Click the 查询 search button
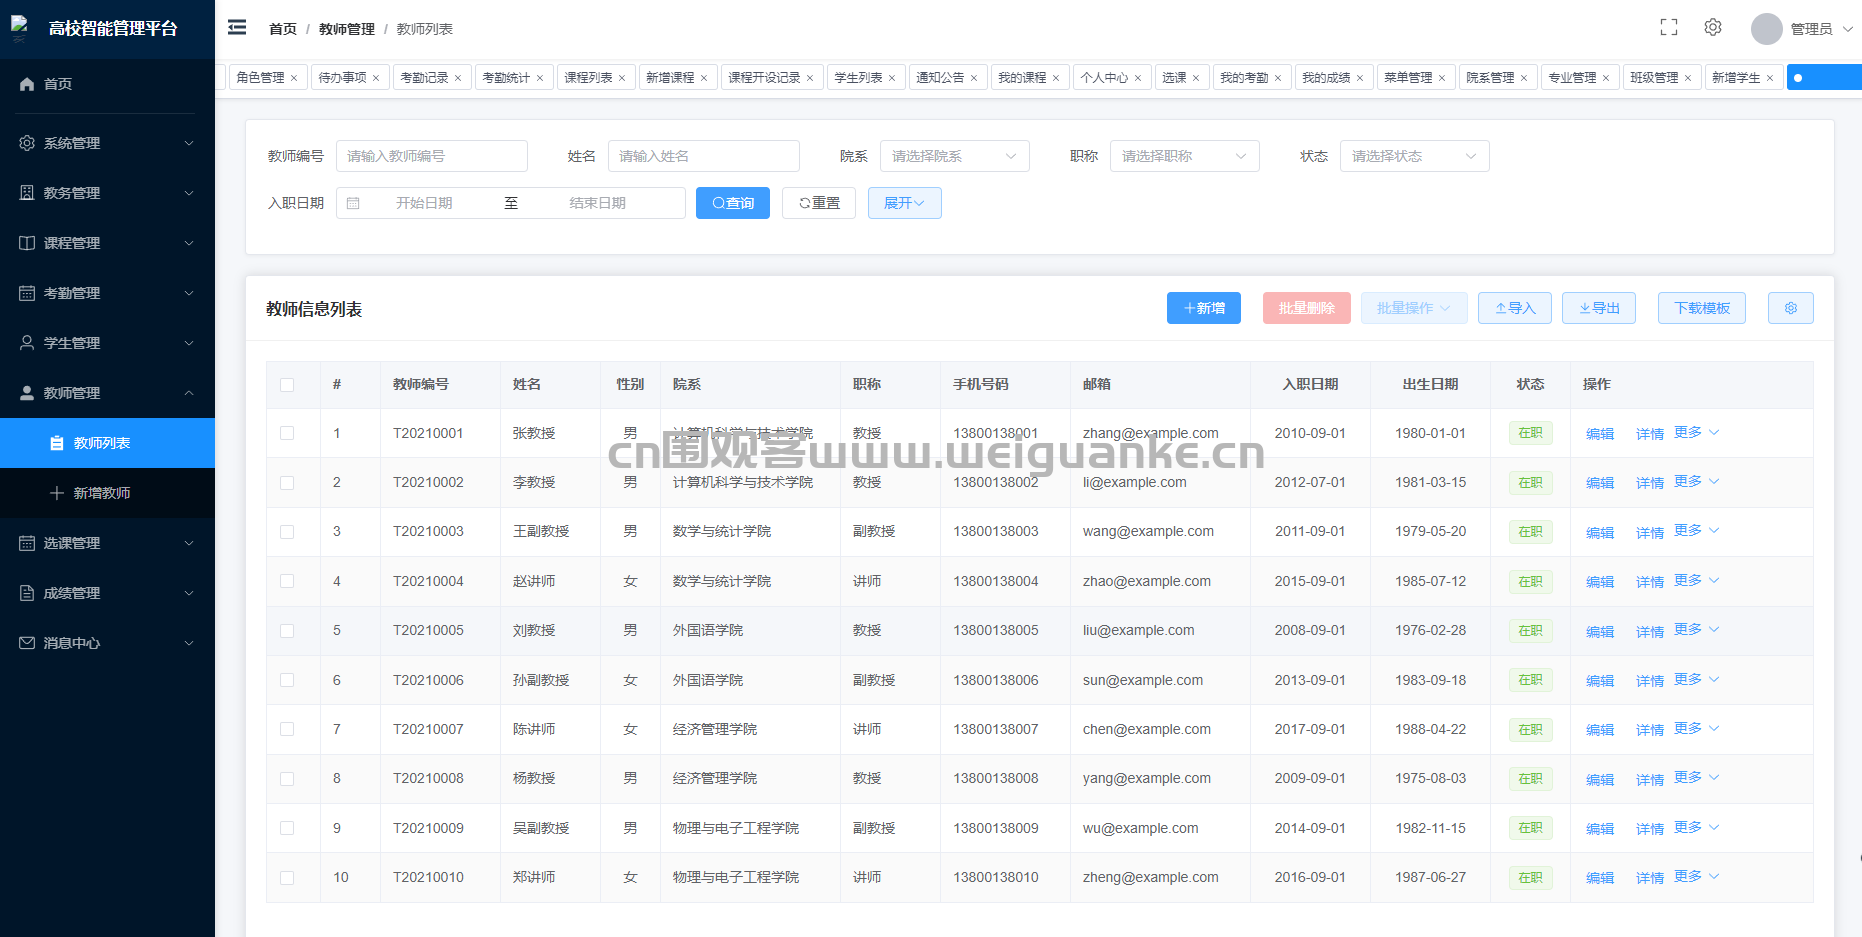The width and height of the screenshot is (1862, 937). 732,203
